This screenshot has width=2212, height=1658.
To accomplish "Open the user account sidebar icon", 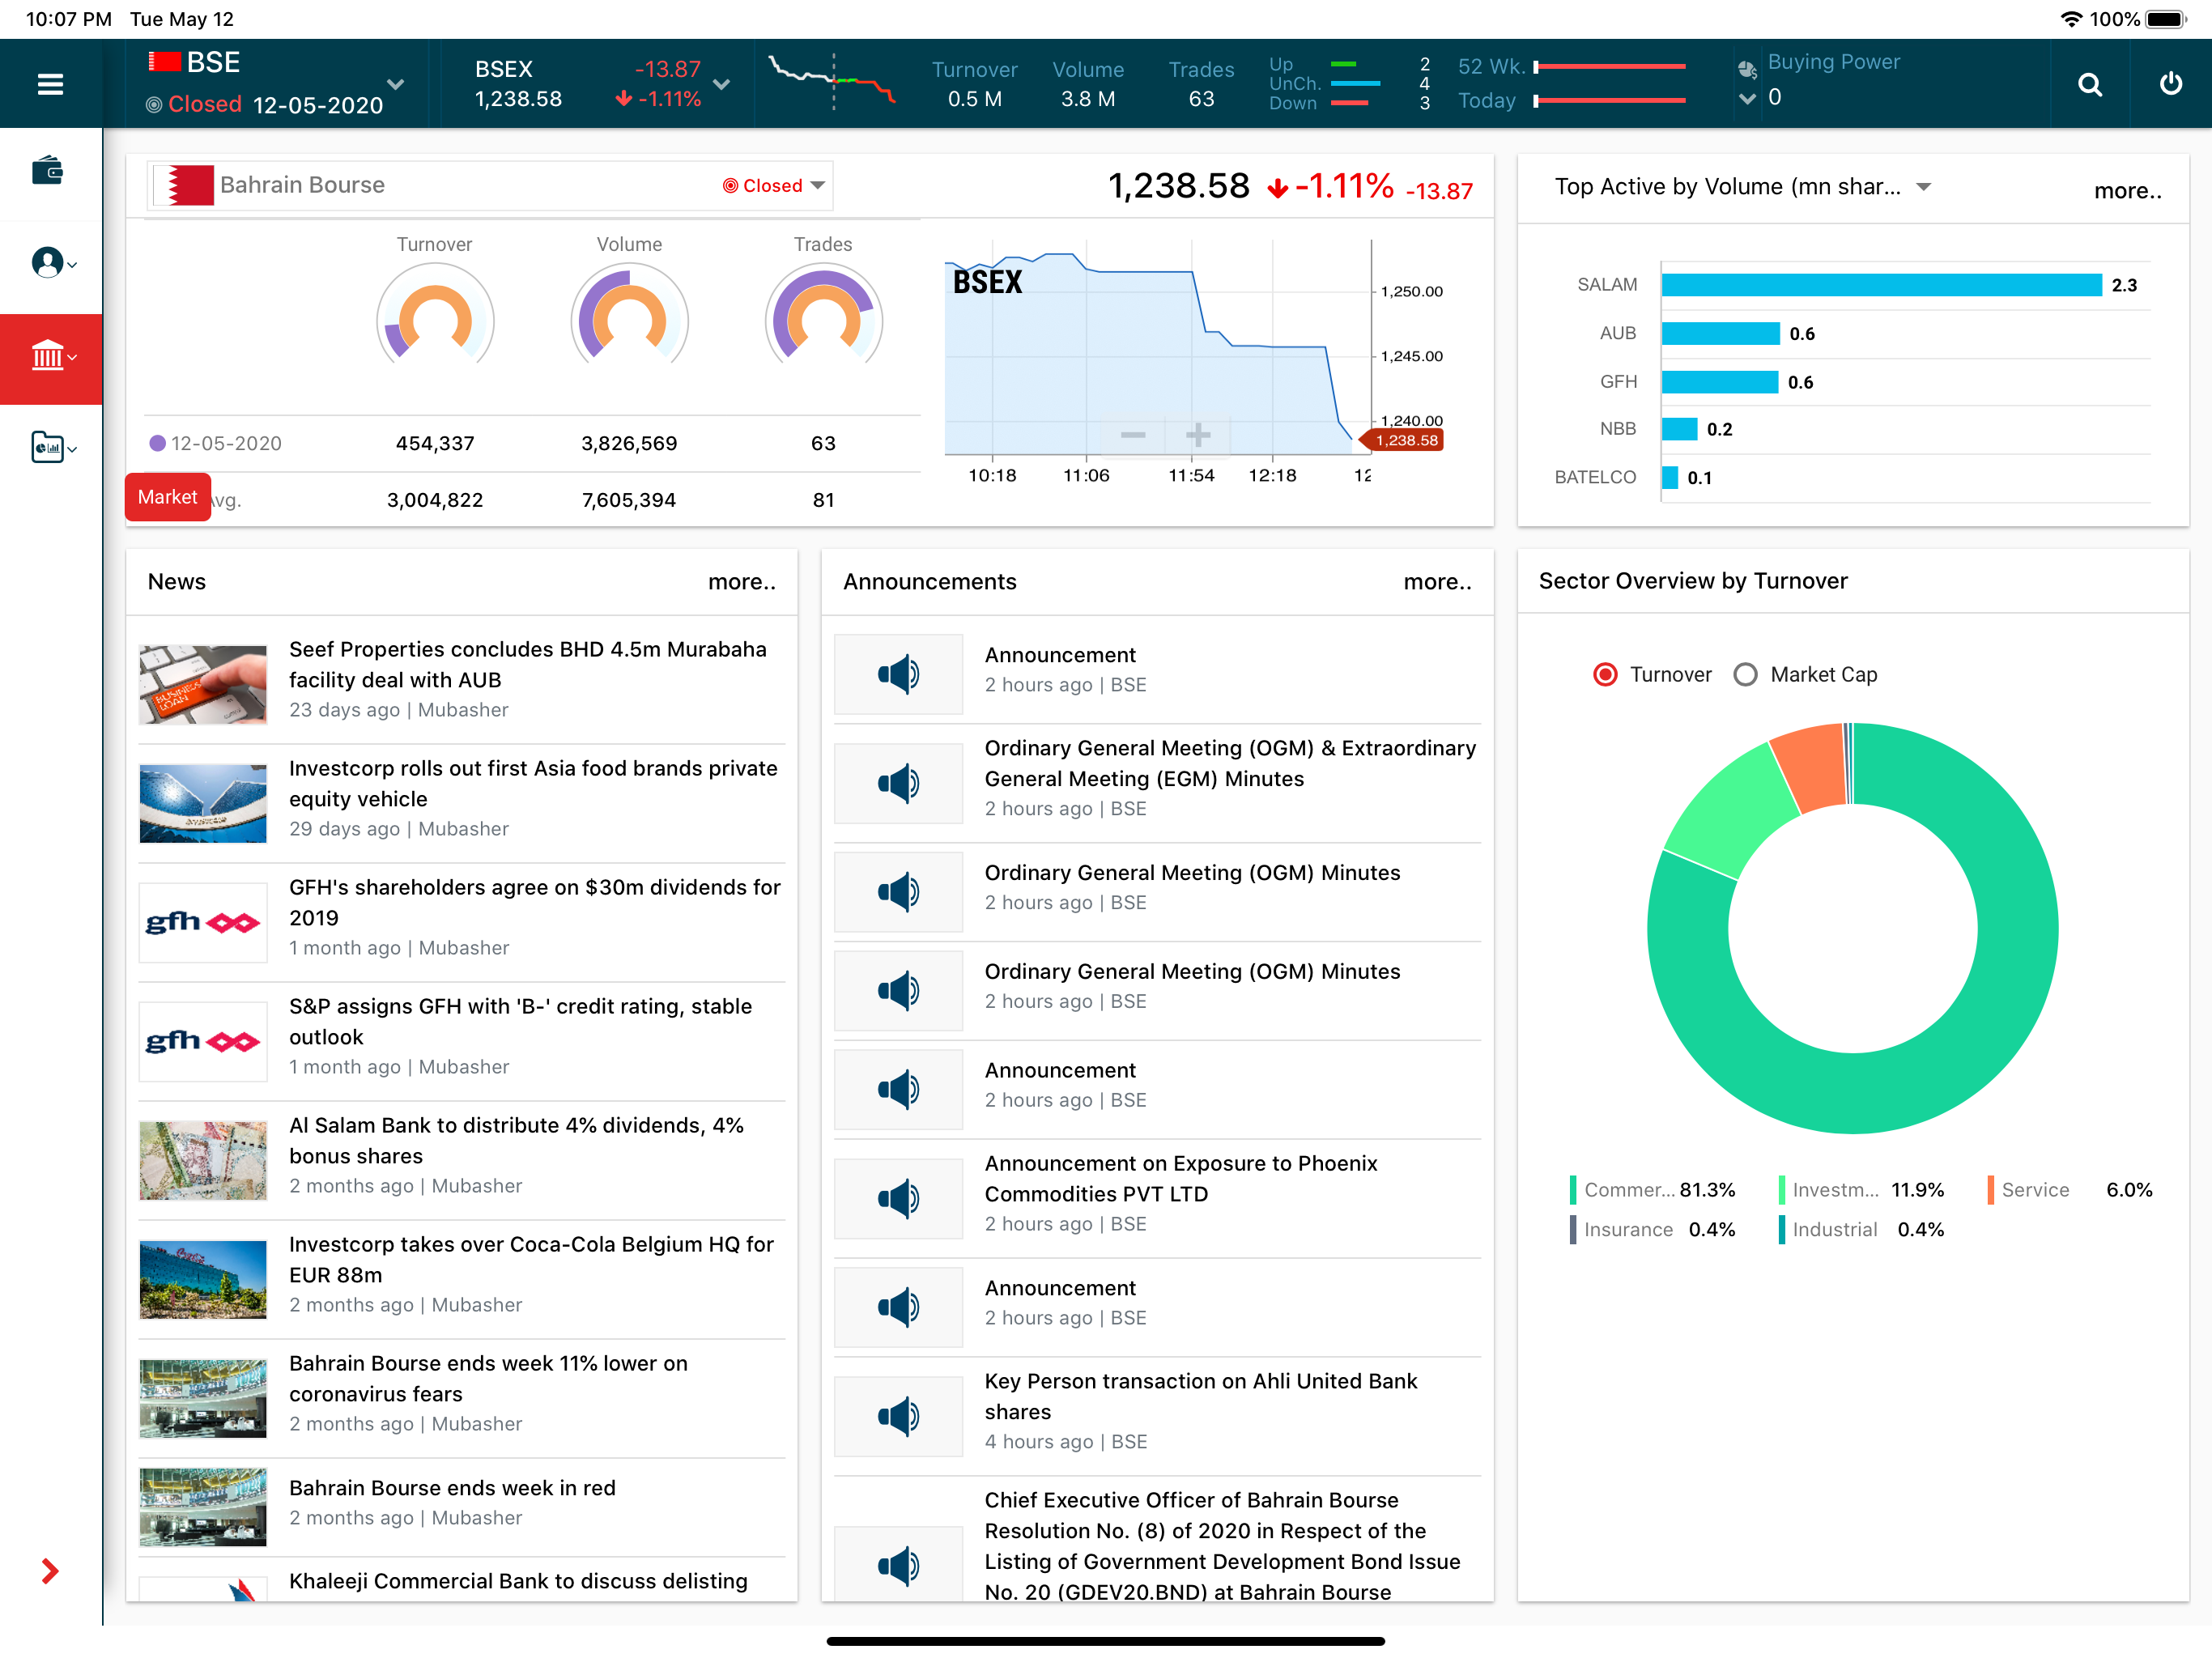I will (x=47, y=262).
